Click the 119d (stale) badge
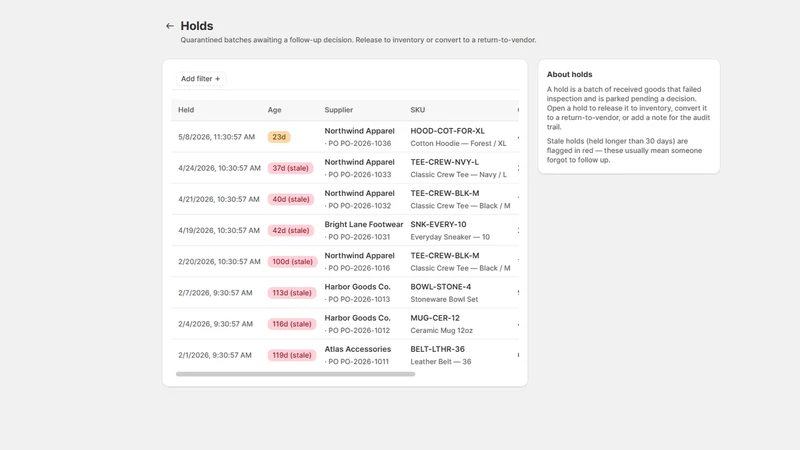 292,355
